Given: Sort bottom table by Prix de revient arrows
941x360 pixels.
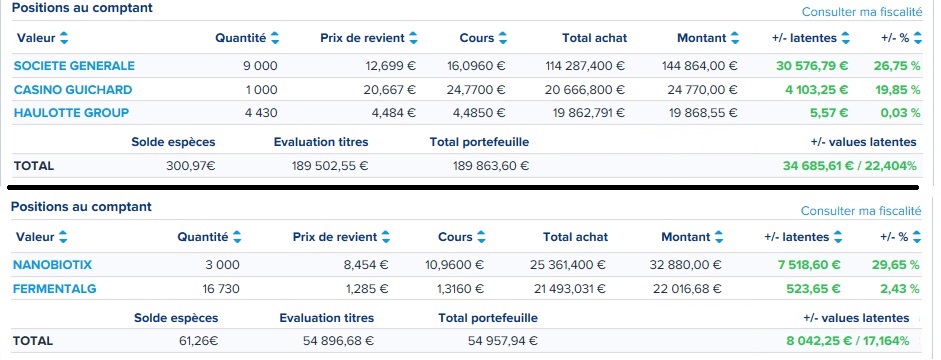Looking at the screenshot, I should (386, 237).
